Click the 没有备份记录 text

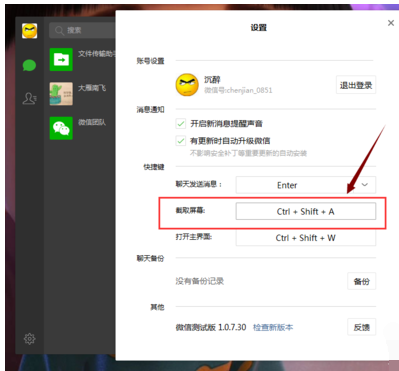[x=200, y=281]
